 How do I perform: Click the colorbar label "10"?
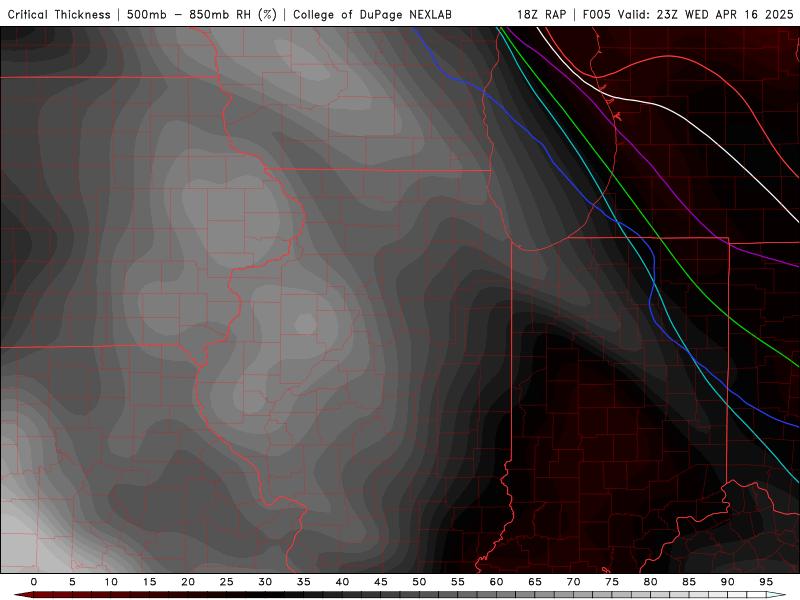click(x=111, y=582)
